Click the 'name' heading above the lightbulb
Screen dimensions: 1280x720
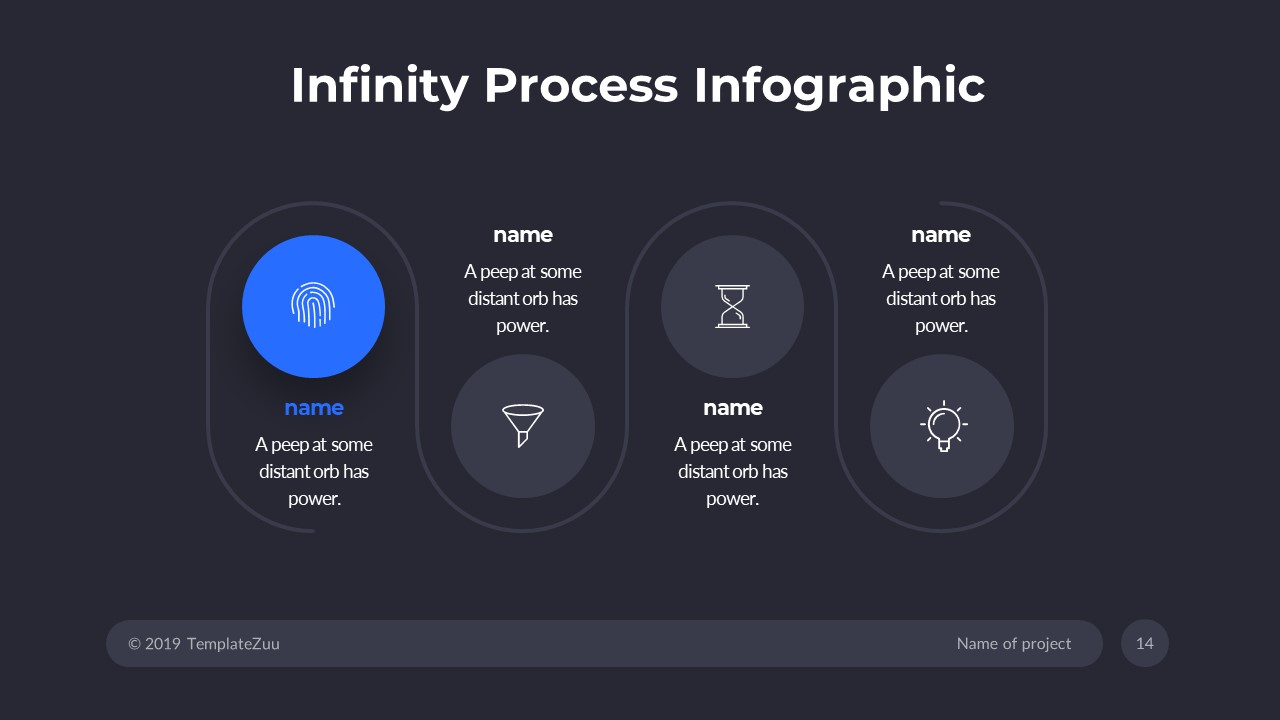[941, 234]
